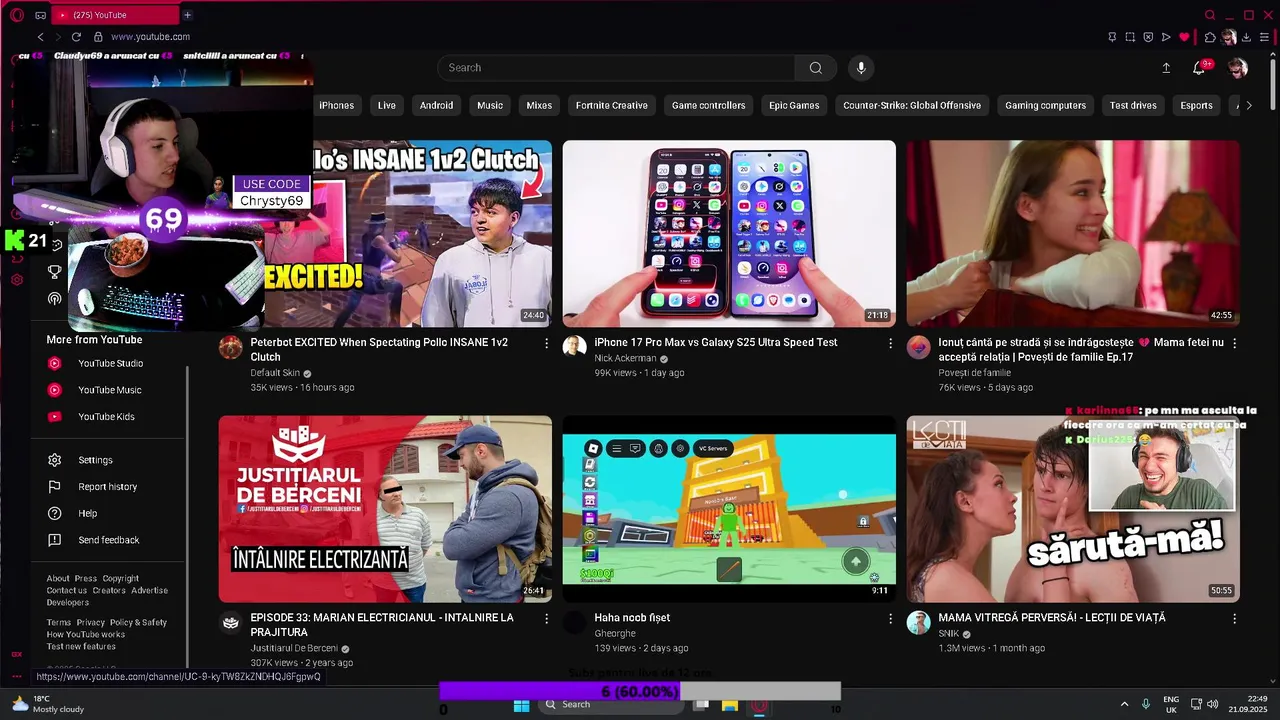
Task: Select the Fortnite Creative chip
Action: pyautogui.click(x=612, y=105)
